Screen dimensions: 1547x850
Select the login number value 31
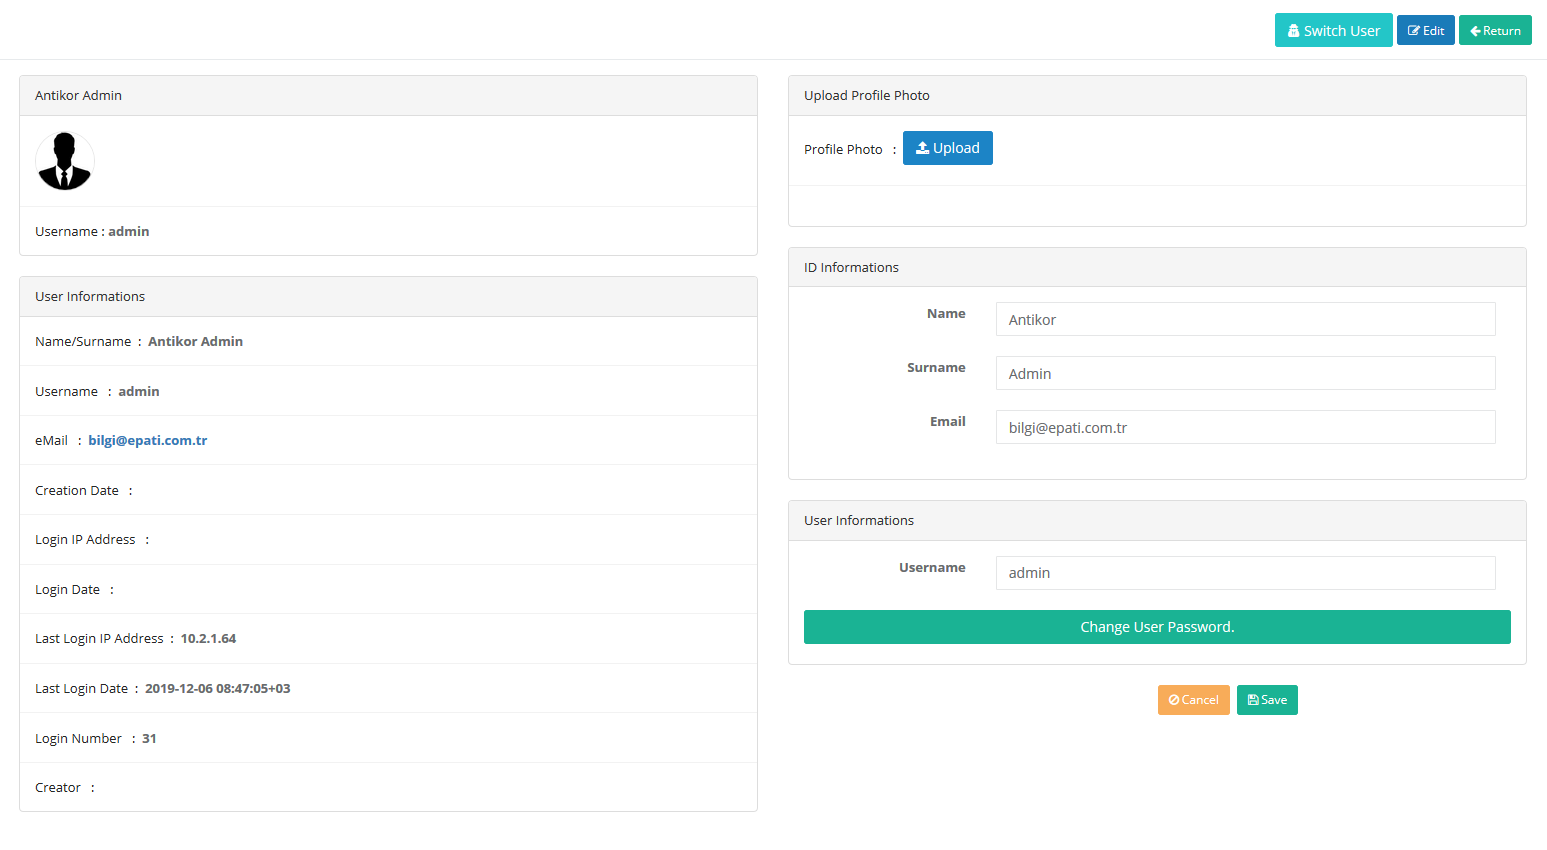pyautogui.click(x=149, y=739)
